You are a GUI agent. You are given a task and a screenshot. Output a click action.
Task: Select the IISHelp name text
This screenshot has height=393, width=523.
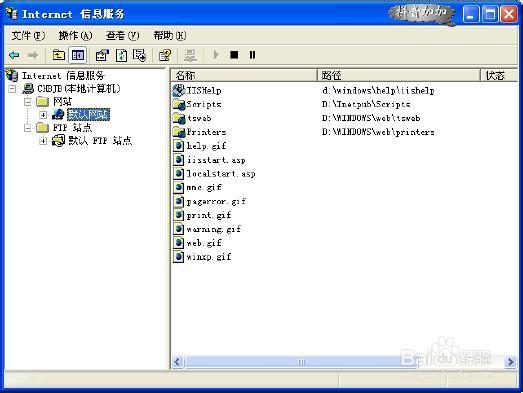pyautogui.click(x=204, y=90)
